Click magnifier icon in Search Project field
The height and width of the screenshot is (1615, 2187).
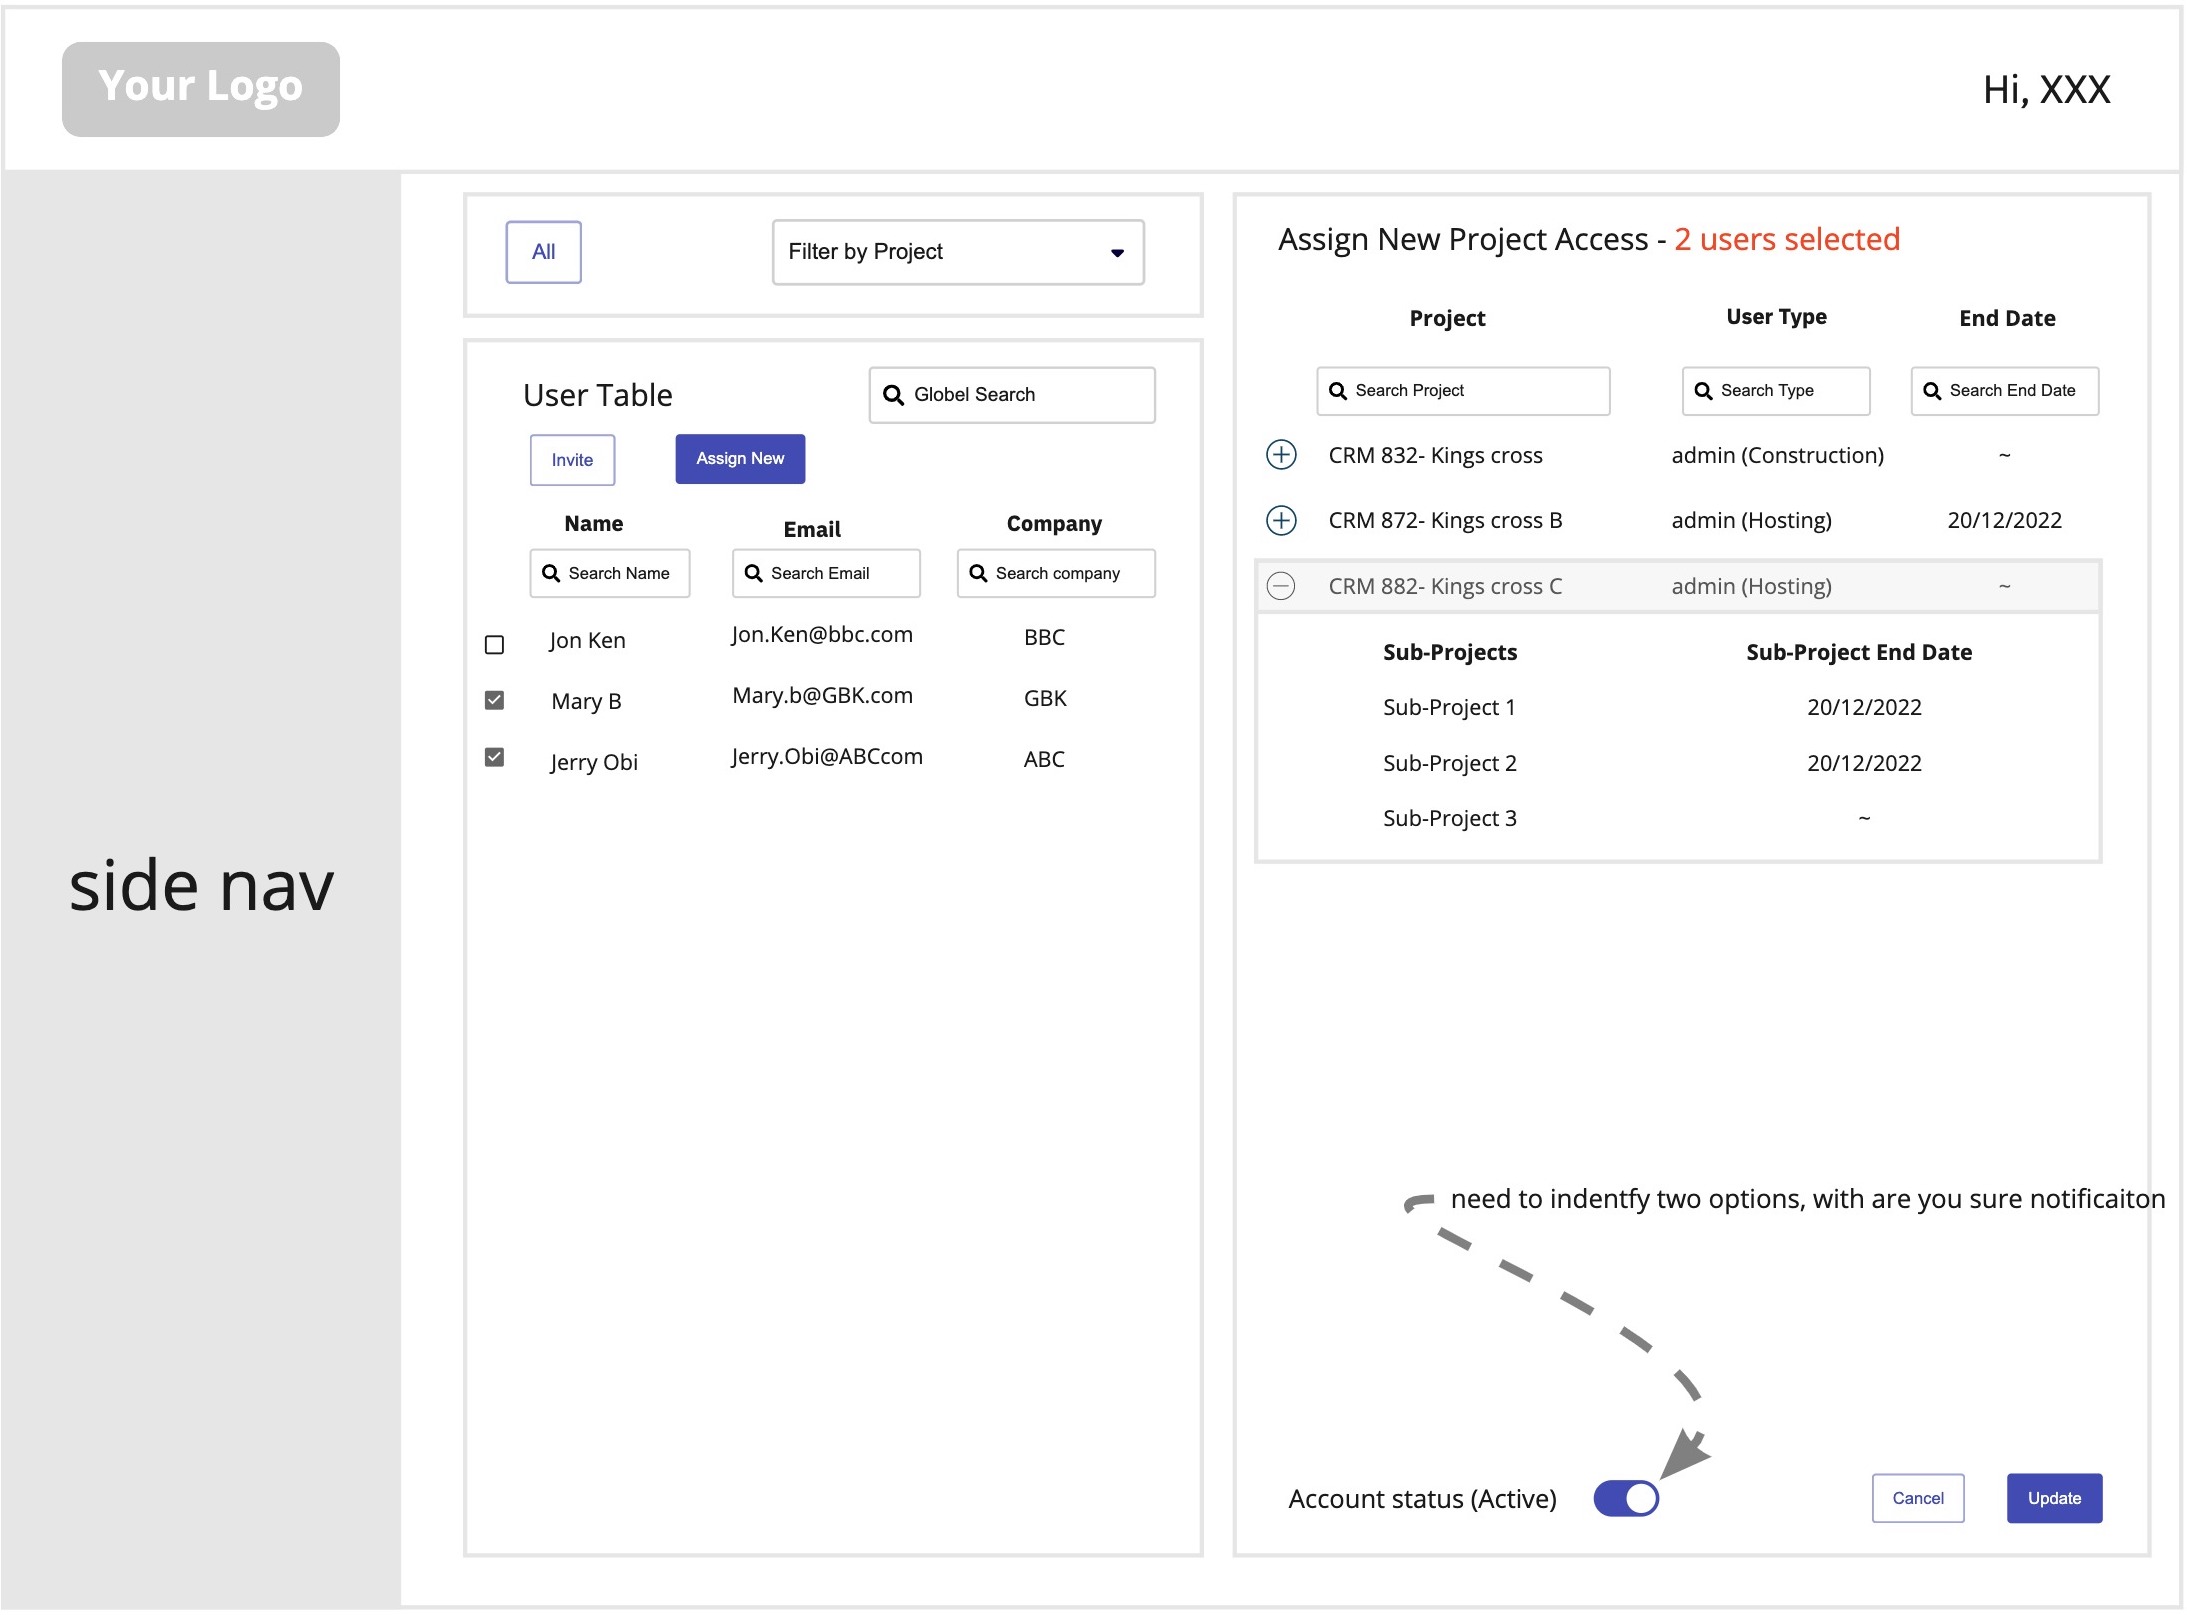click(1337, 391)
